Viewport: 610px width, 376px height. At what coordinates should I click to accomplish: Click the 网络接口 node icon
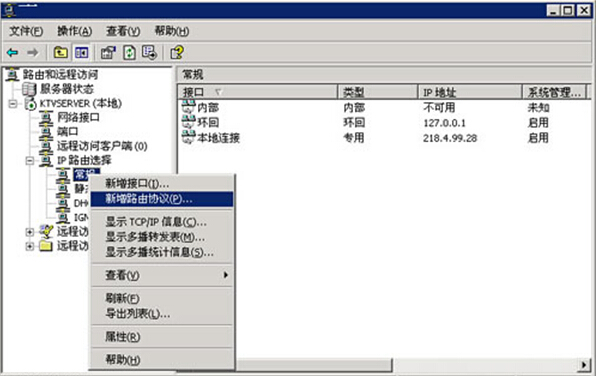(46, 117)
